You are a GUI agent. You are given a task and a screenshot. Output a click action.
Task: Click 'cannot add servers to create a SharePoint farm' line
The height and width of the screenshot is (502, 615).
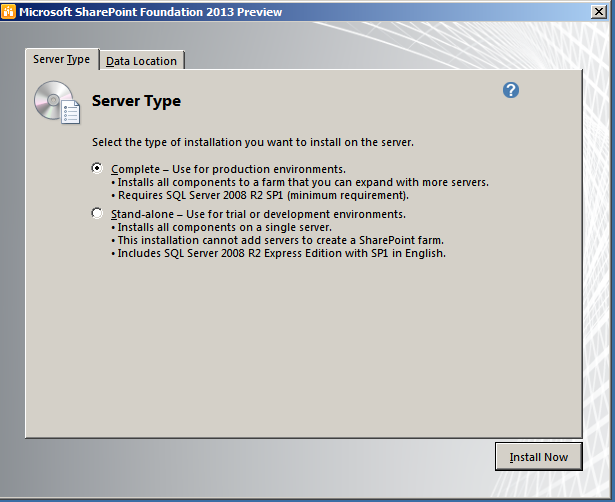point(278,240)
